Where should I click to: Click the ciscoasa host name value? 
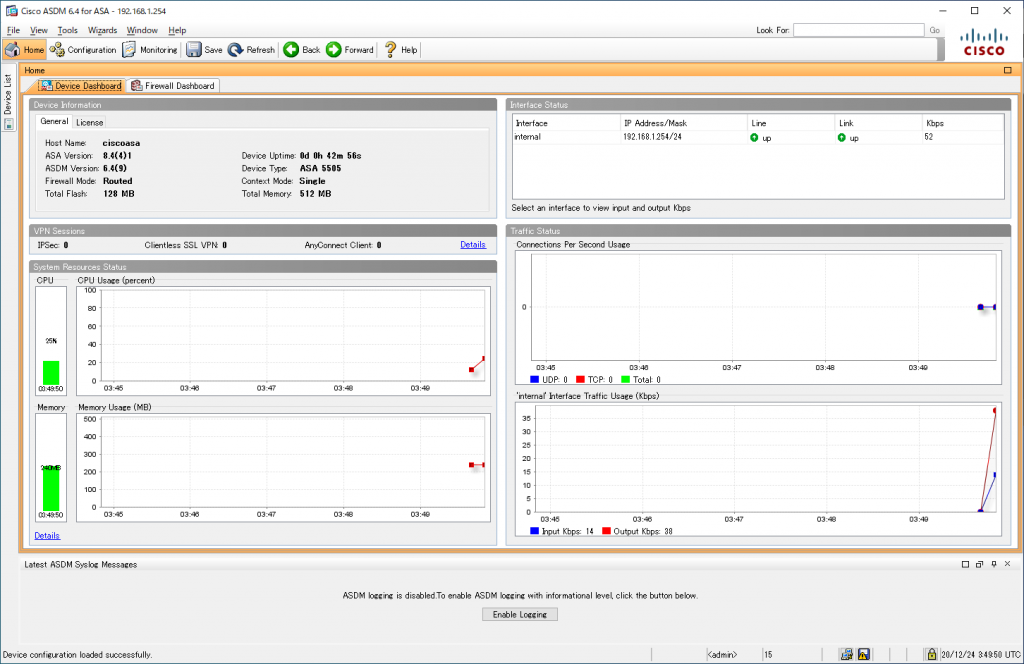[x=121, y=143]
